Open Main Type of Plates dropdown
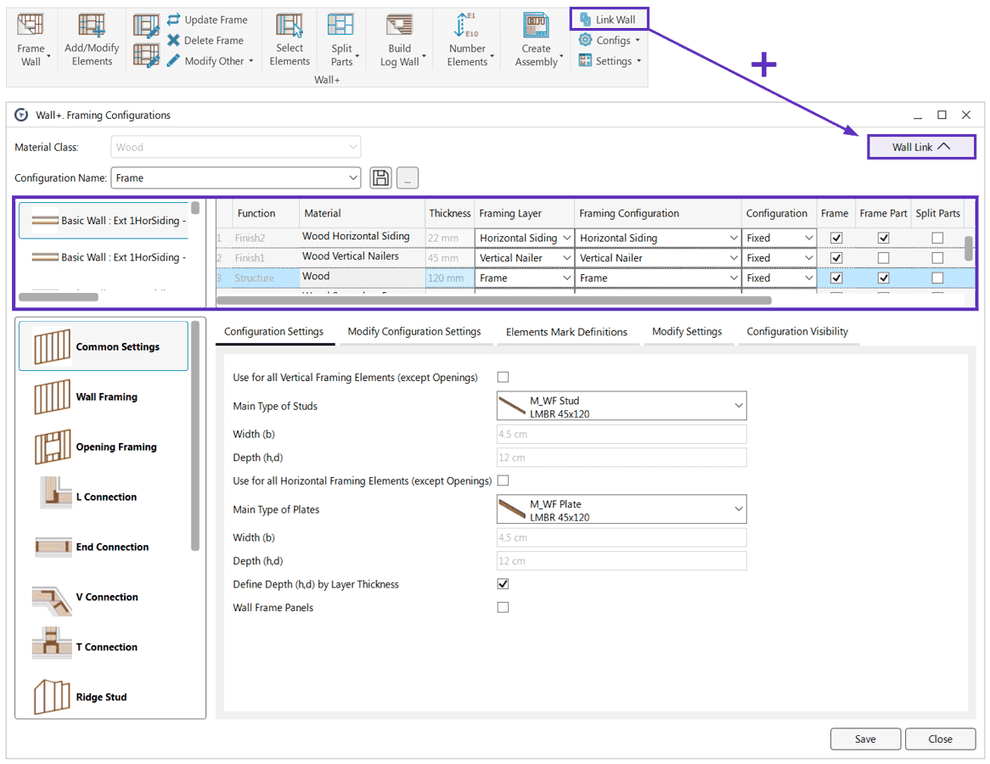Screen dimensions: 990x764 point(621,510)
